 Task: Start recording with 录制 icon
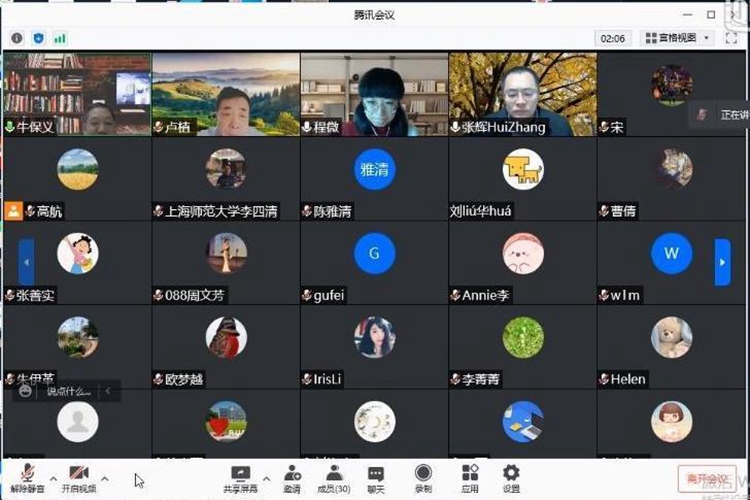pos(423,477)
